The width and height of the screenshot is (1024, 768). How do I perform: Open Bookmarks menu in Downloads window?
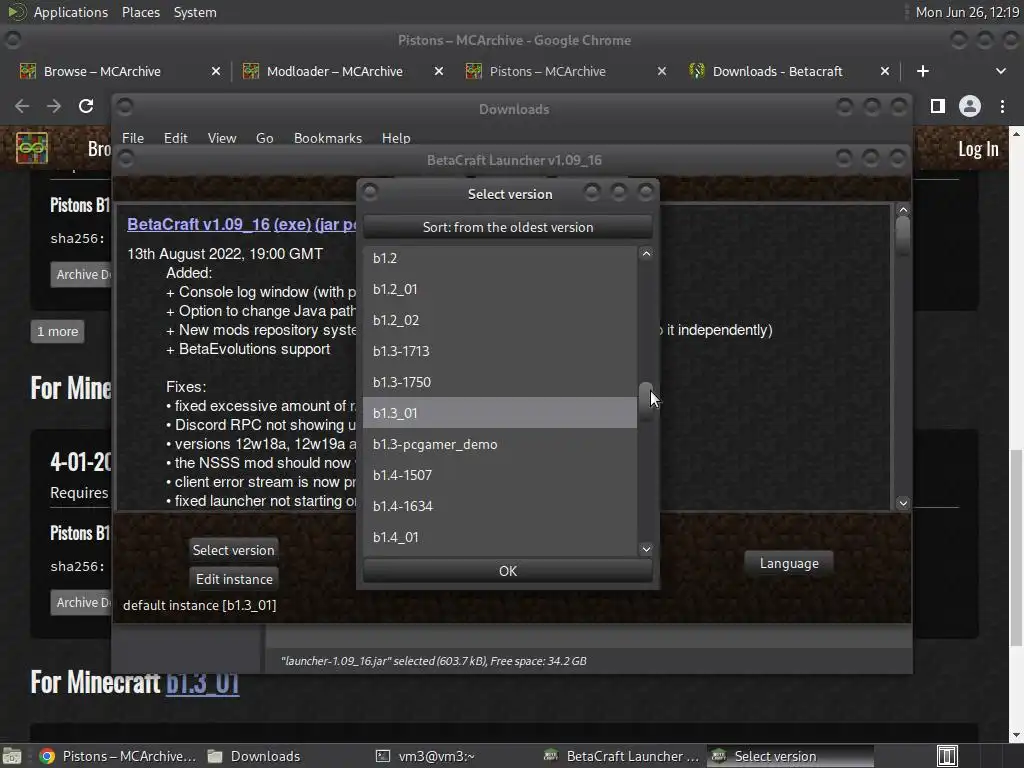pyautogui.click(x=327, y=138)
